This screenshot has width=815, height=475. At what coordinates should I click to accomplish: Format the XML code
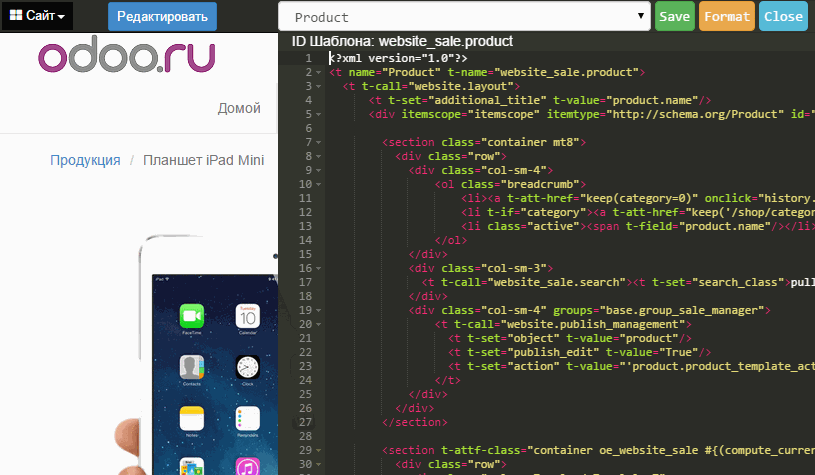pyautogui.click(x=727, y=17)
